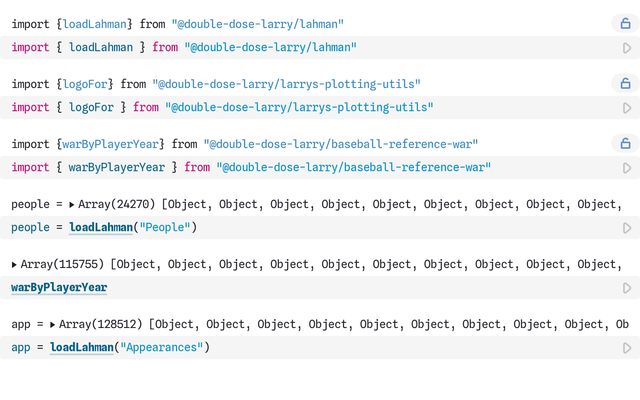This screenshot has height=400, width=640.
Task: Click into the people = loadLahman("People") code editor
Action: [x=300, y=228]
